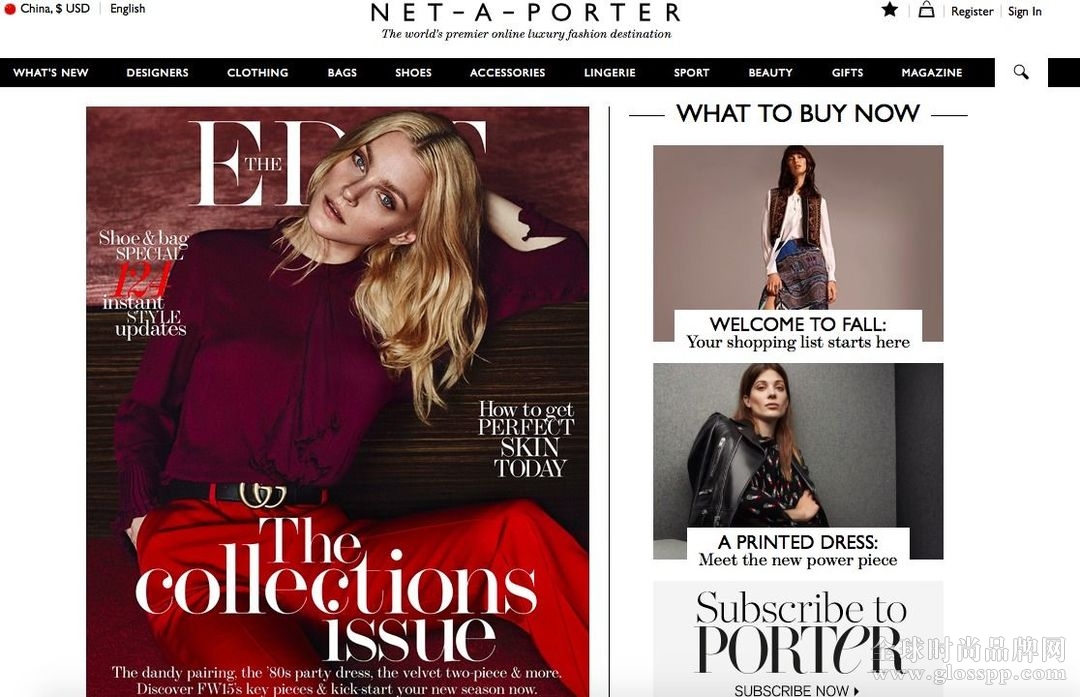Go to the Magazine section
The image size is (1080, 697).
coord(932,72)
